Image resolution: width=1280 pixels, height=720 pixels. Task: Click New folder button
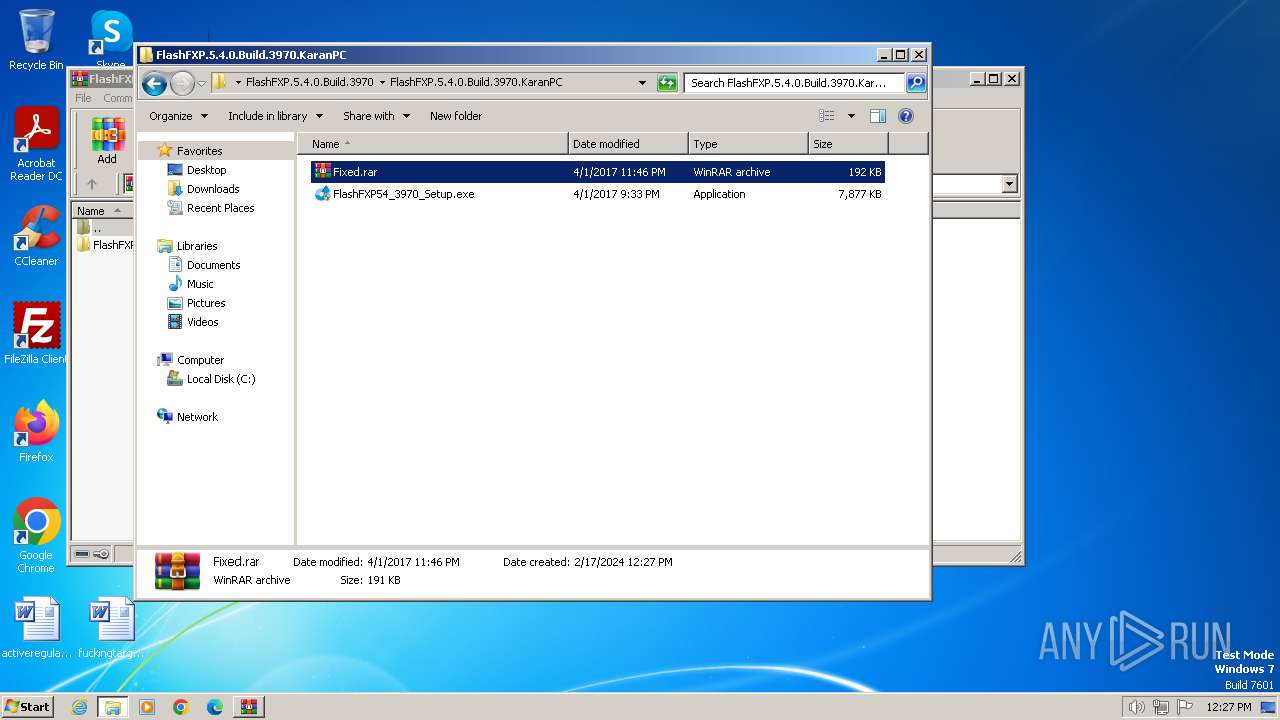click(x=456, y=116)
